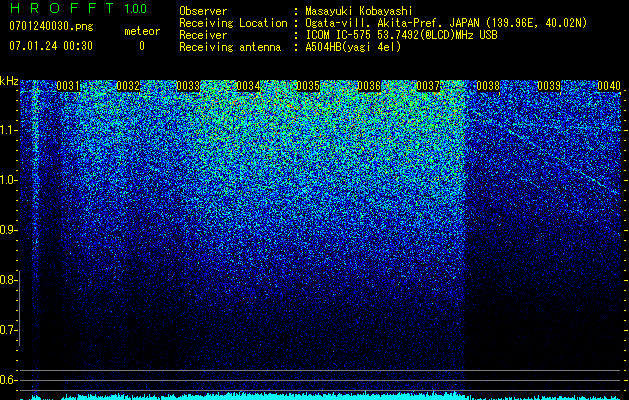Click the 0.9 kHz axis label
The image size is (629, 400).
click(8, 230)
